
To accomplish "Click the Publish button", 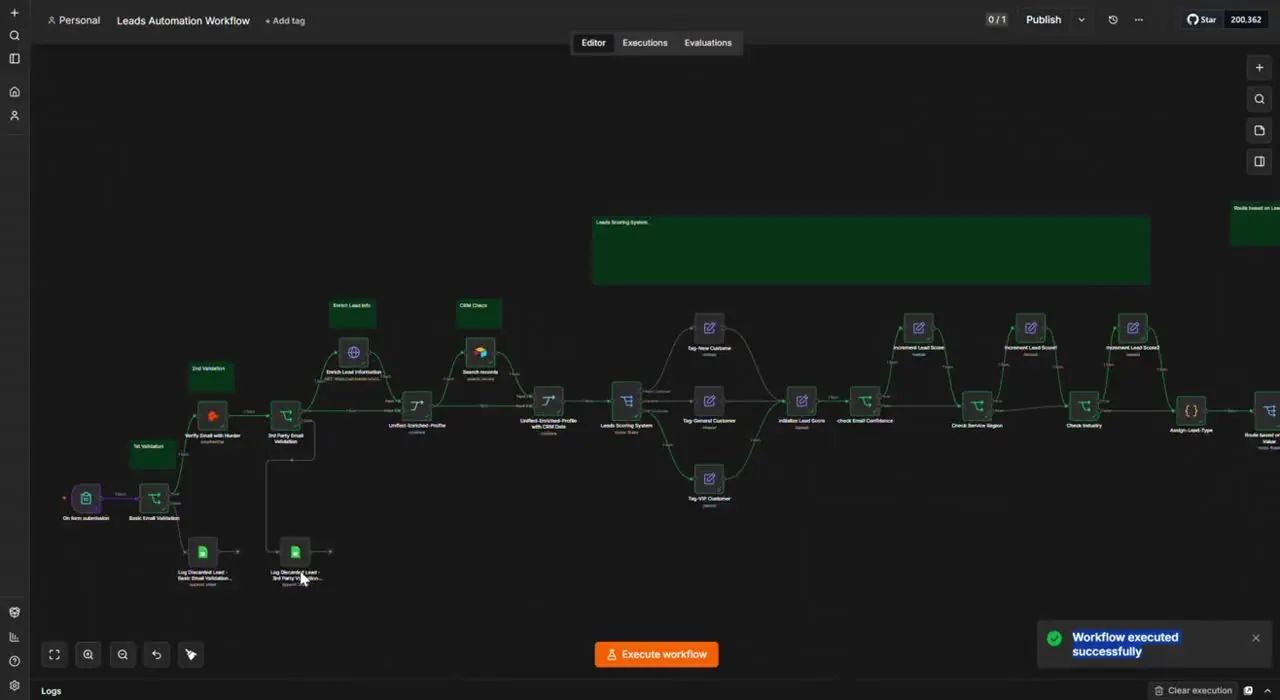I will [x=1043, y=20].
